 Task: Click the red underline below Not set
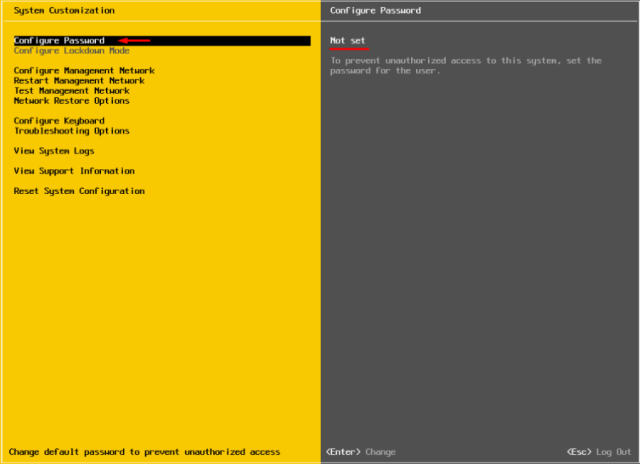[x=348, y=47]
